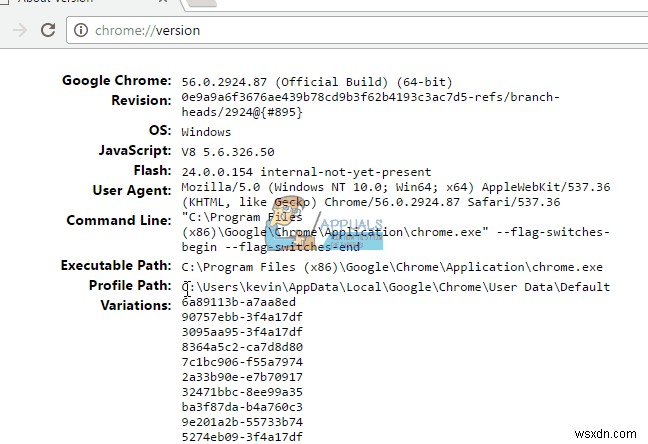Click variation 5274eb09-3f4a17df
The height and width of the screenshot is (444, 648).
point(242,437)
